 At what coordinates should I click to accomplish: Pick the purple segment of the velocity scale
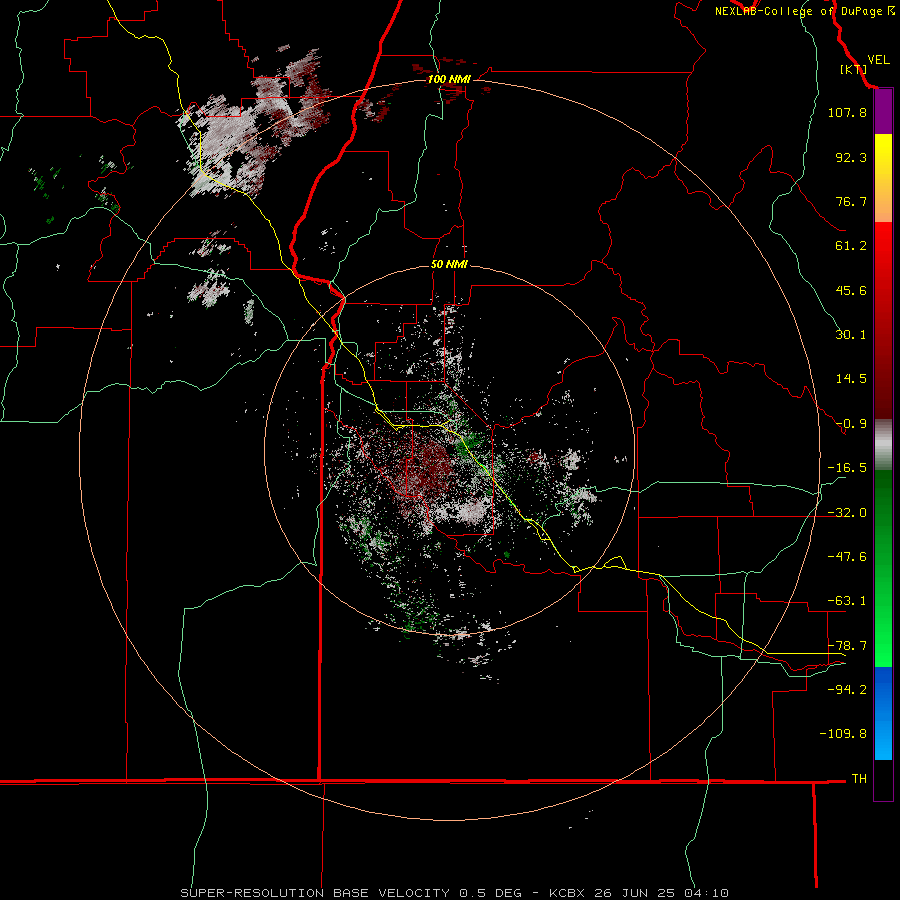tap(883, 112)
